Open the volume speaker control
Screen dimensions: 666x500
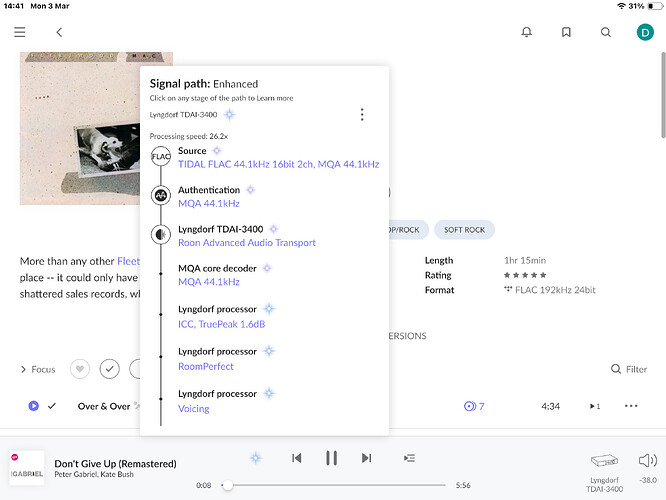point(648,460)
